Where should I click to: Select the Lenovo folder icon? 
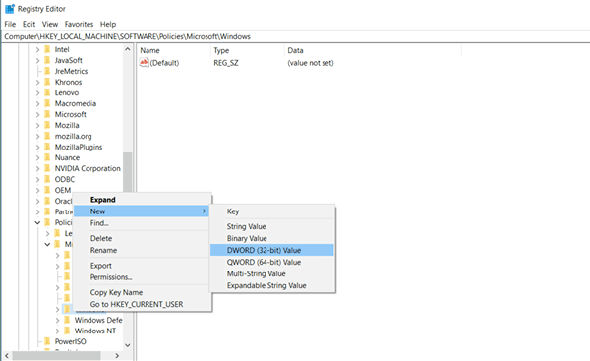tap(47, 93)
